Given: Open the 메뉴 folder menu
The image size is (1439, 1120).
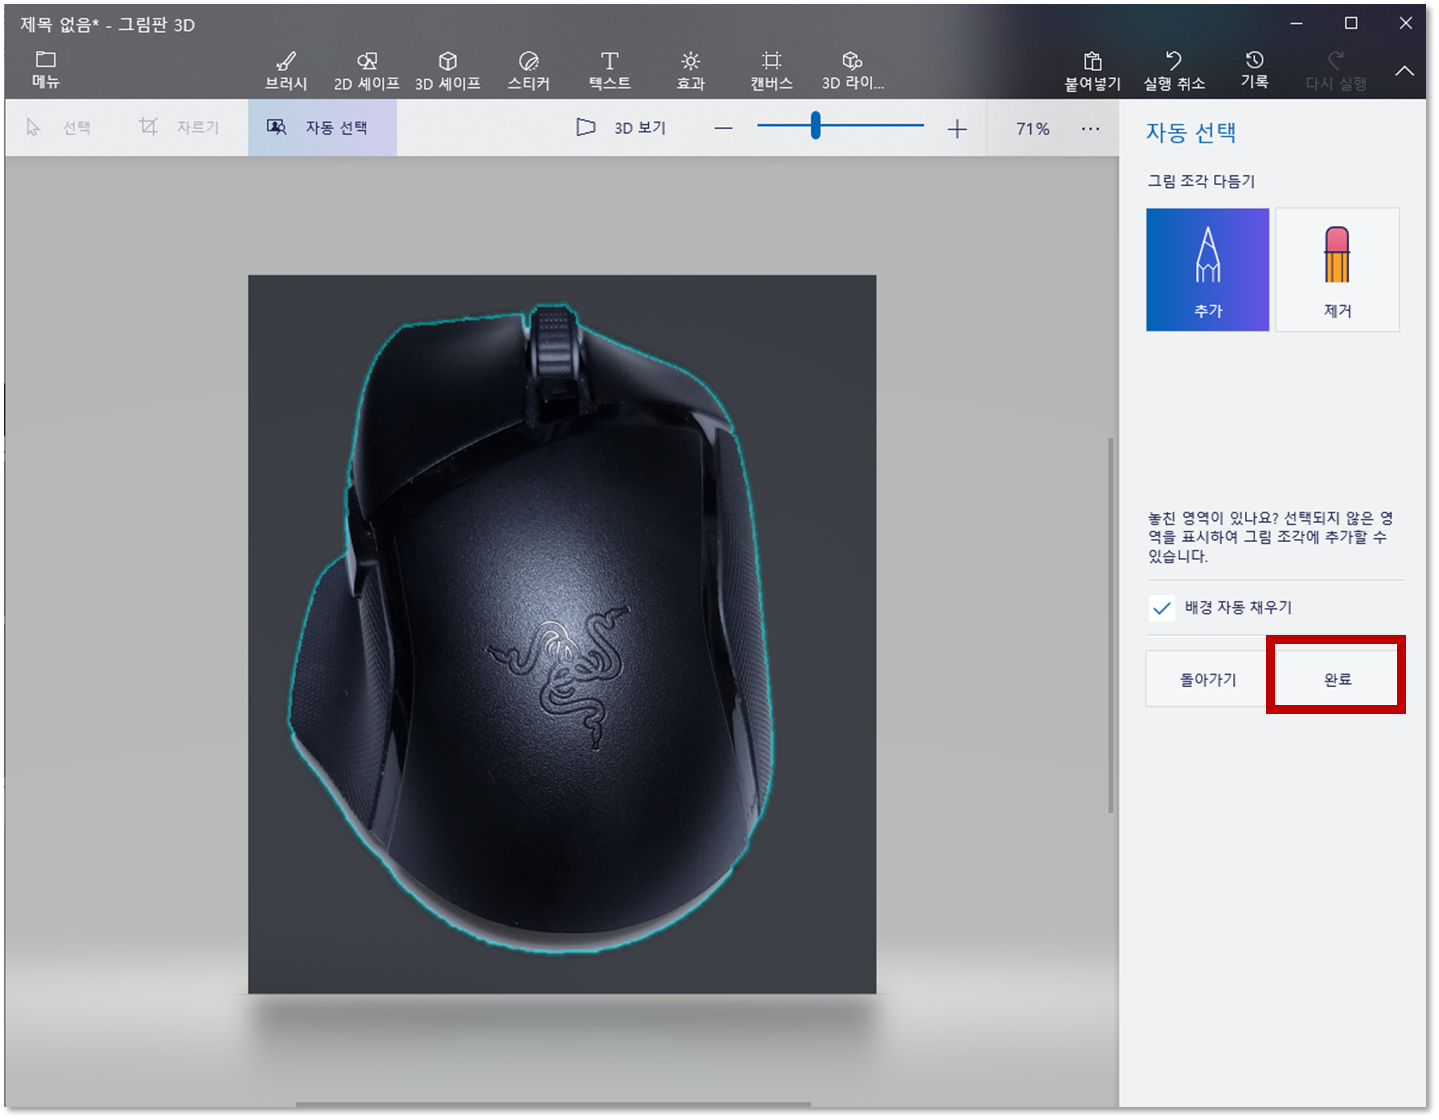Looking at the screenshot, I should click(x=45, y=69).
